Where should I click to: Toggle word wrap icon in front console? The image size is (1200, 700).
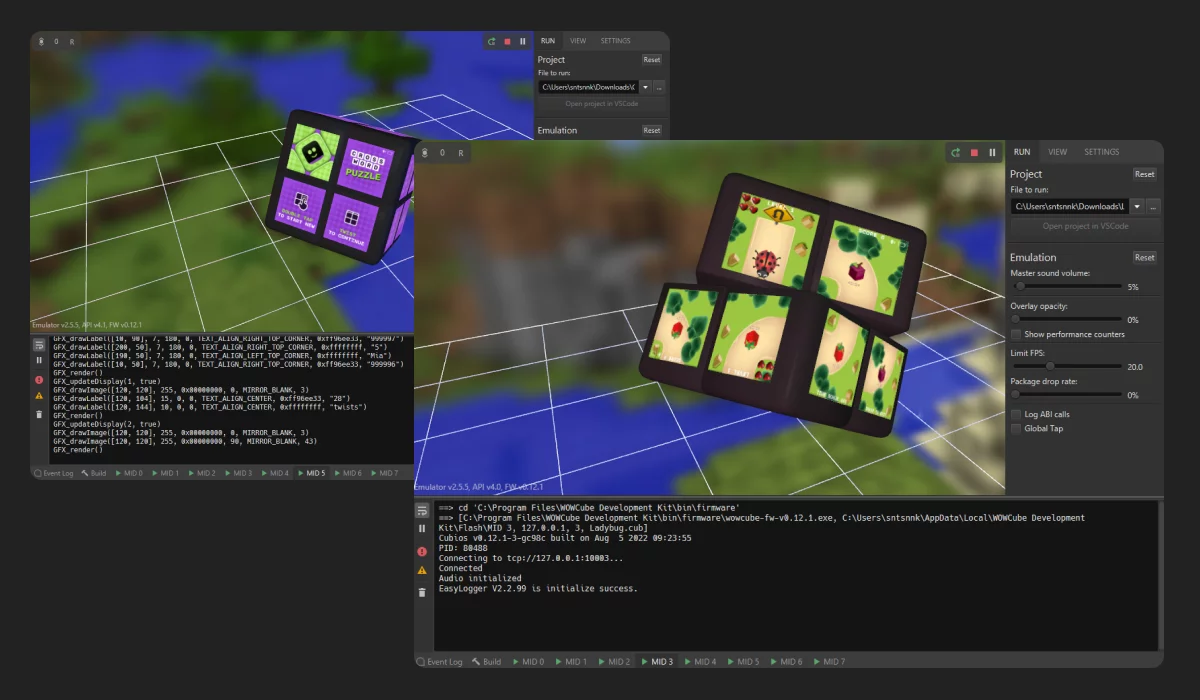point(422,510)
